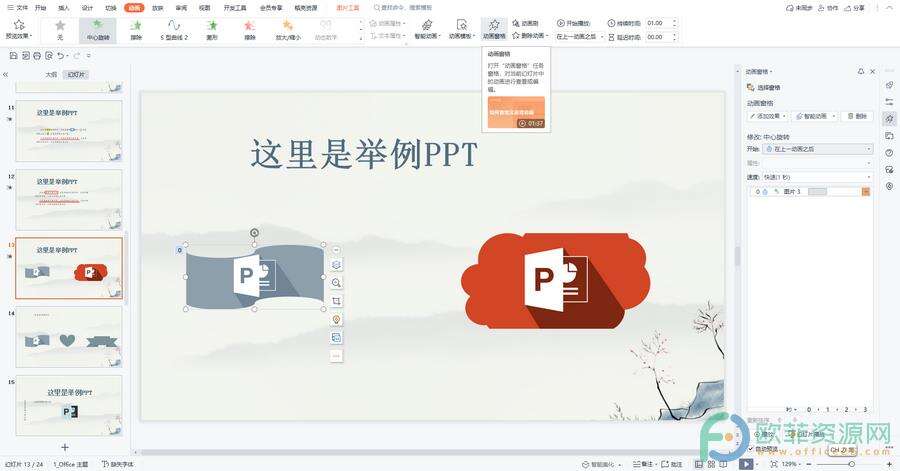Click the undo arrow icon
Screen dimensions: 900x471
[61, 56]
